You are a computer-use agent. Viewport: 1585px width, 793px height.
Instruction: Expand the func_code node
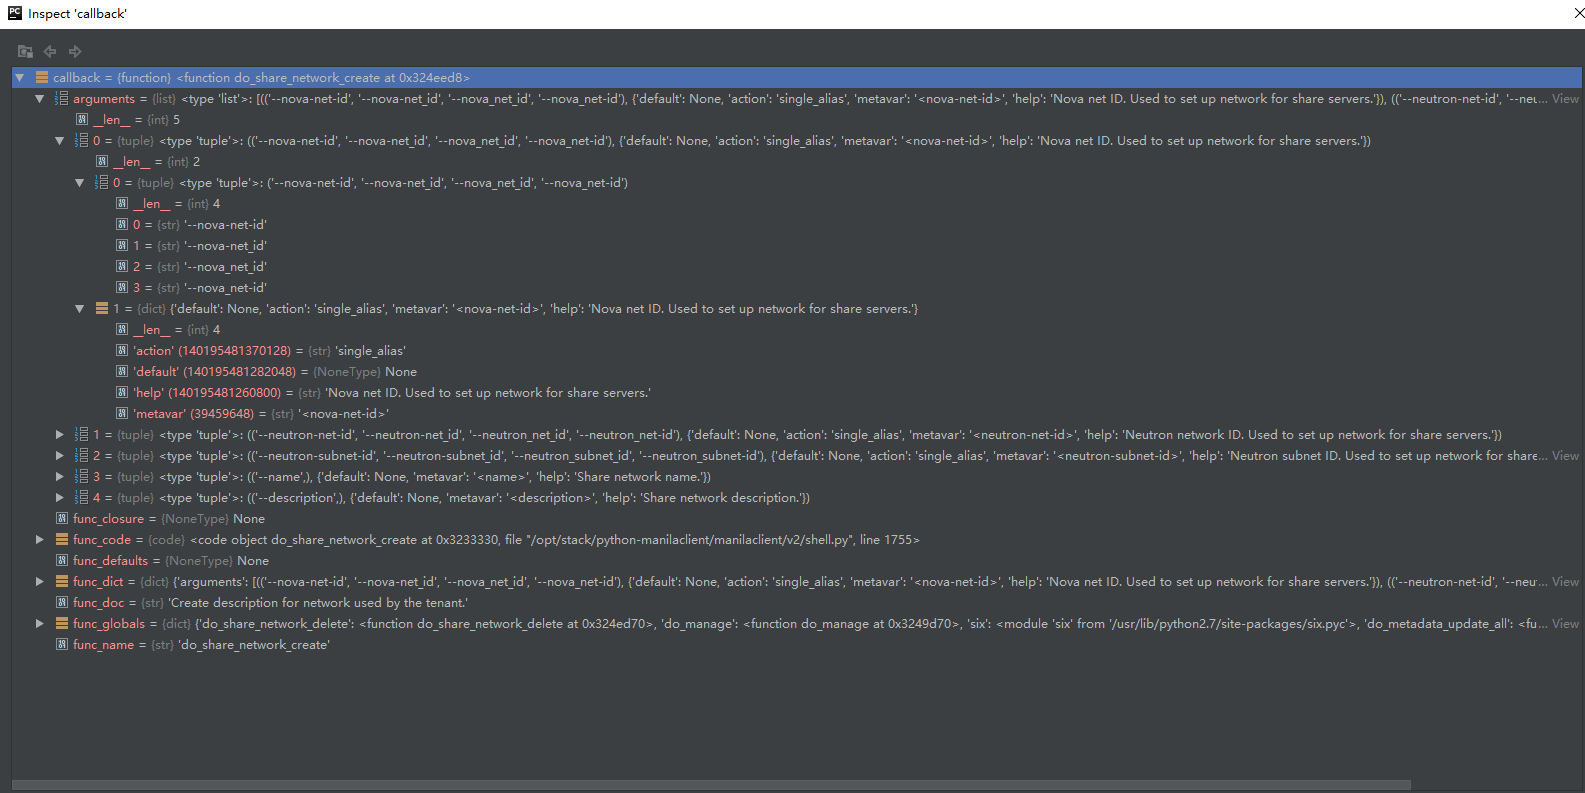coord(40,539)
